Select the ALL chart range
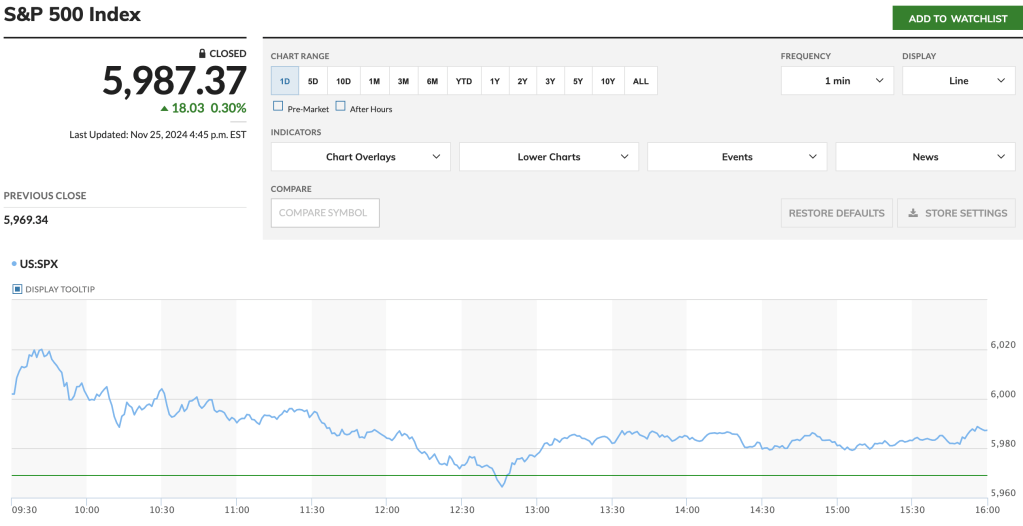The image size is (1023, 526). [x=641, y=81]
